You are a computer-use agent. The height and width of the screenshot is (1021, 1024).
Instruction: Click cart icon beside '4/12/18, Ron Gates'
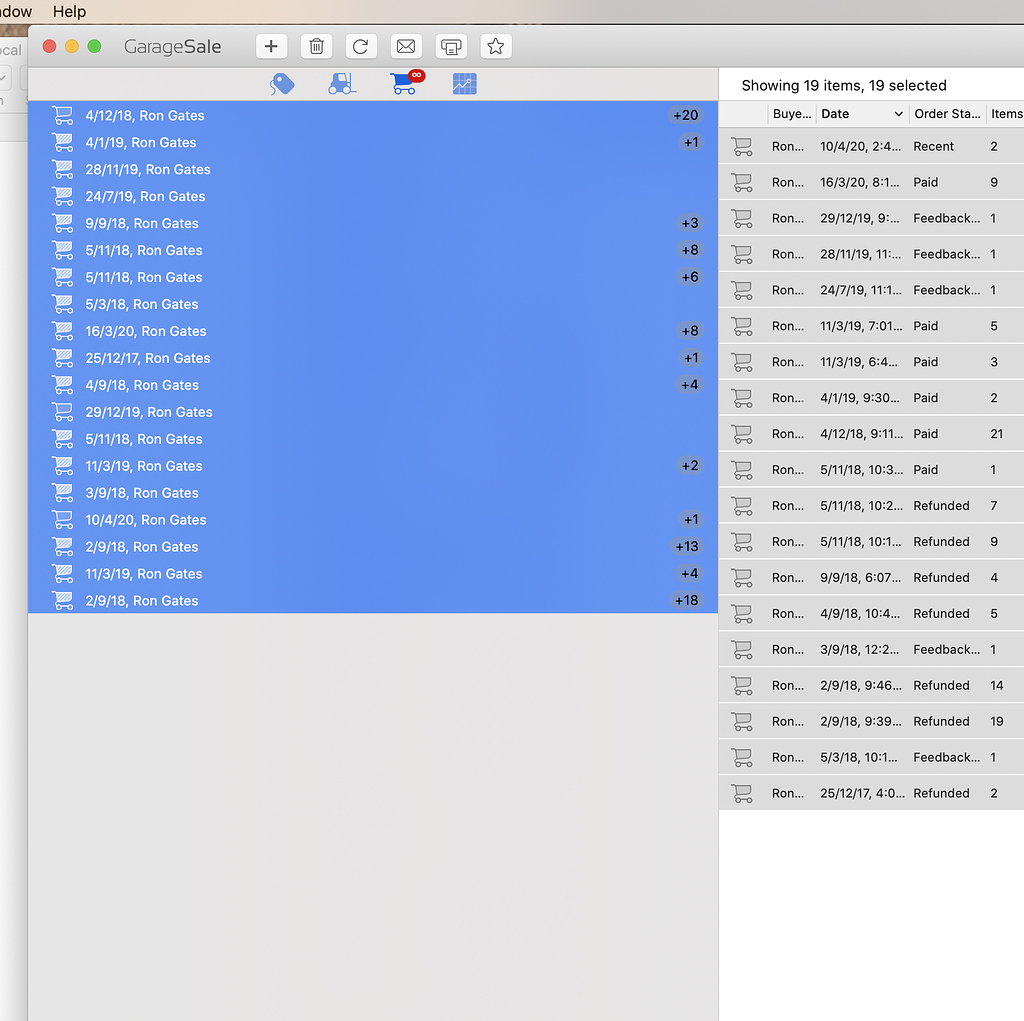click(63, 116)
